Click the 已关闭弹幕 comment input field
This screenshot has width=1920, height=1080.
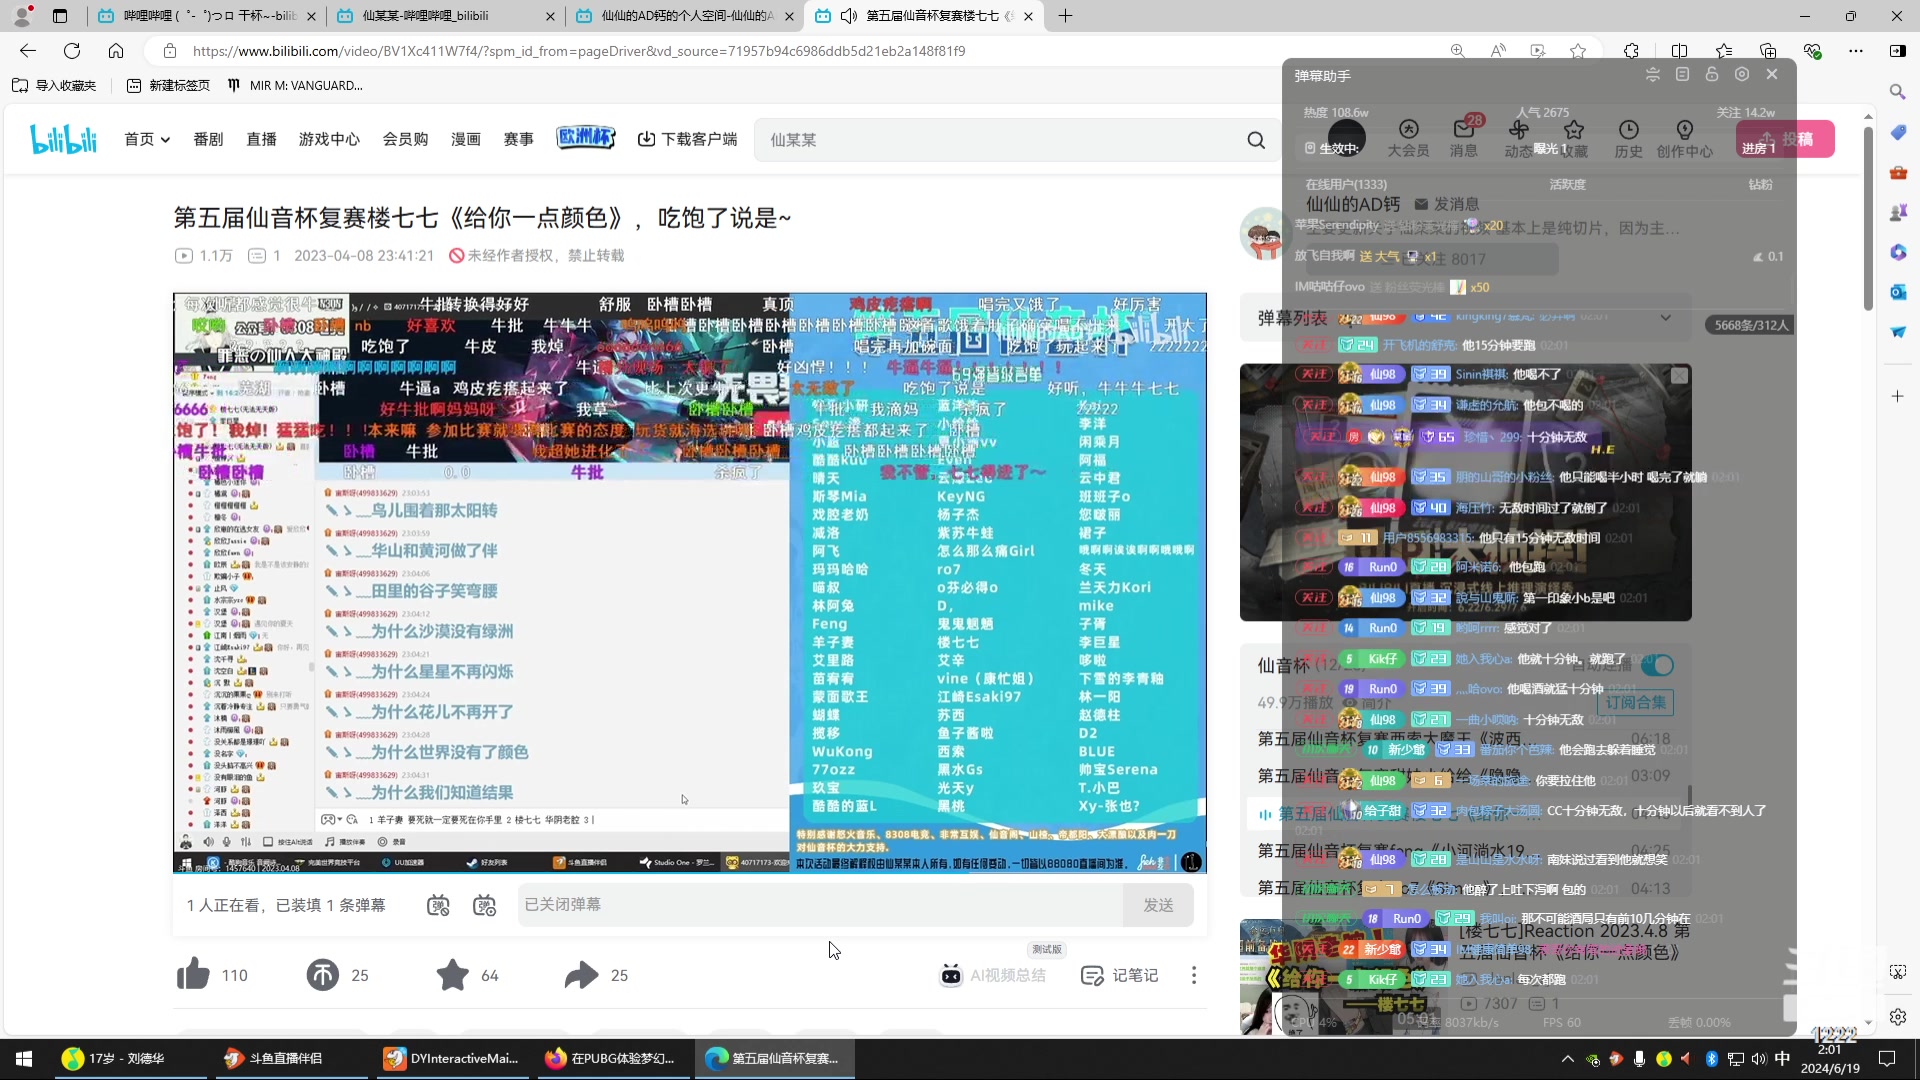pos(820,905)
